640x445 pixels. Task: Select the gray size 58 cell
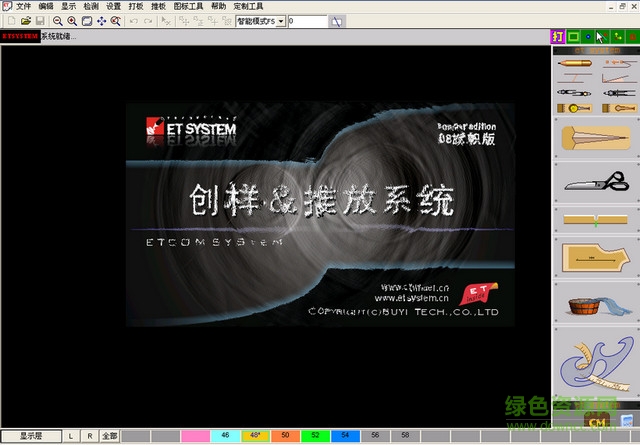pyautogui.click(x=406, y=436)
